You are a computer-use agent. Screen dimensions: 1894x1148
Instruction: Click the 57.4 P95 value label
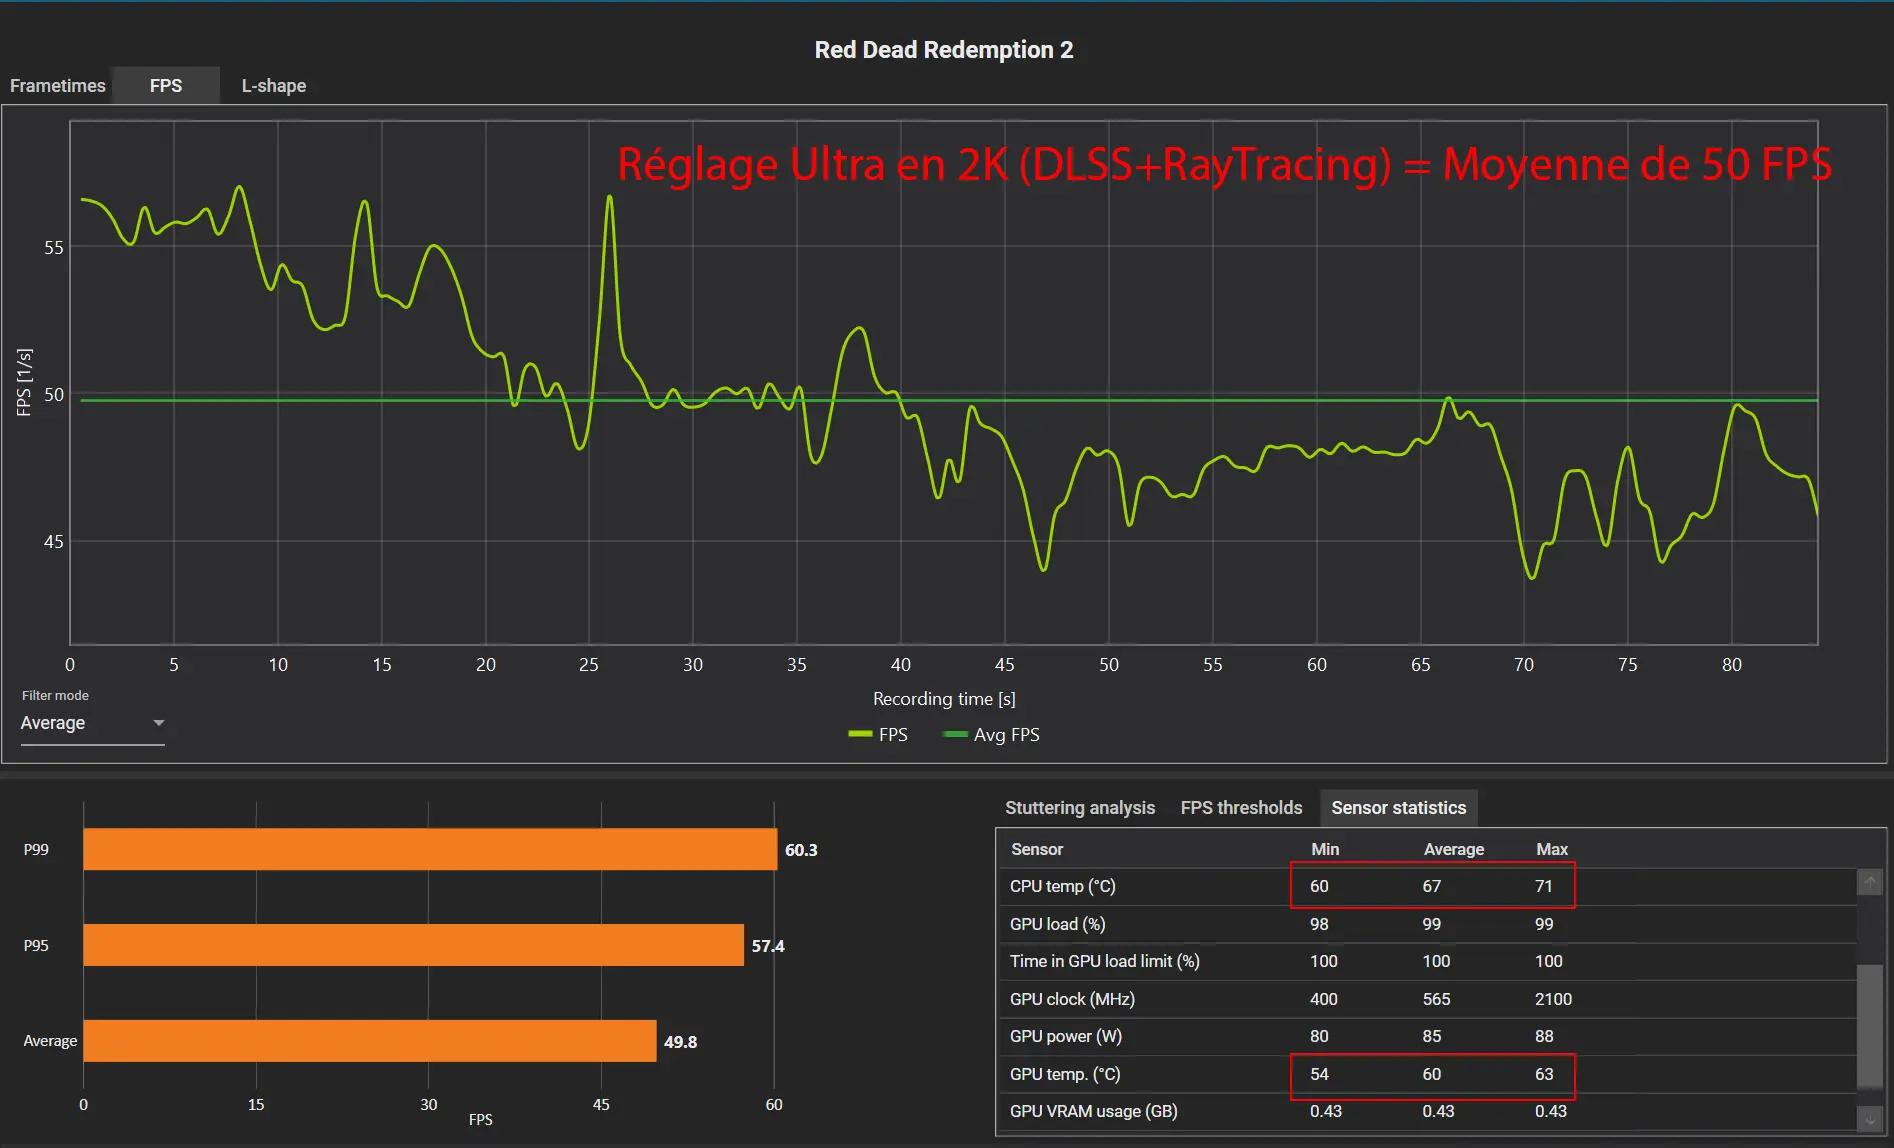768,946
